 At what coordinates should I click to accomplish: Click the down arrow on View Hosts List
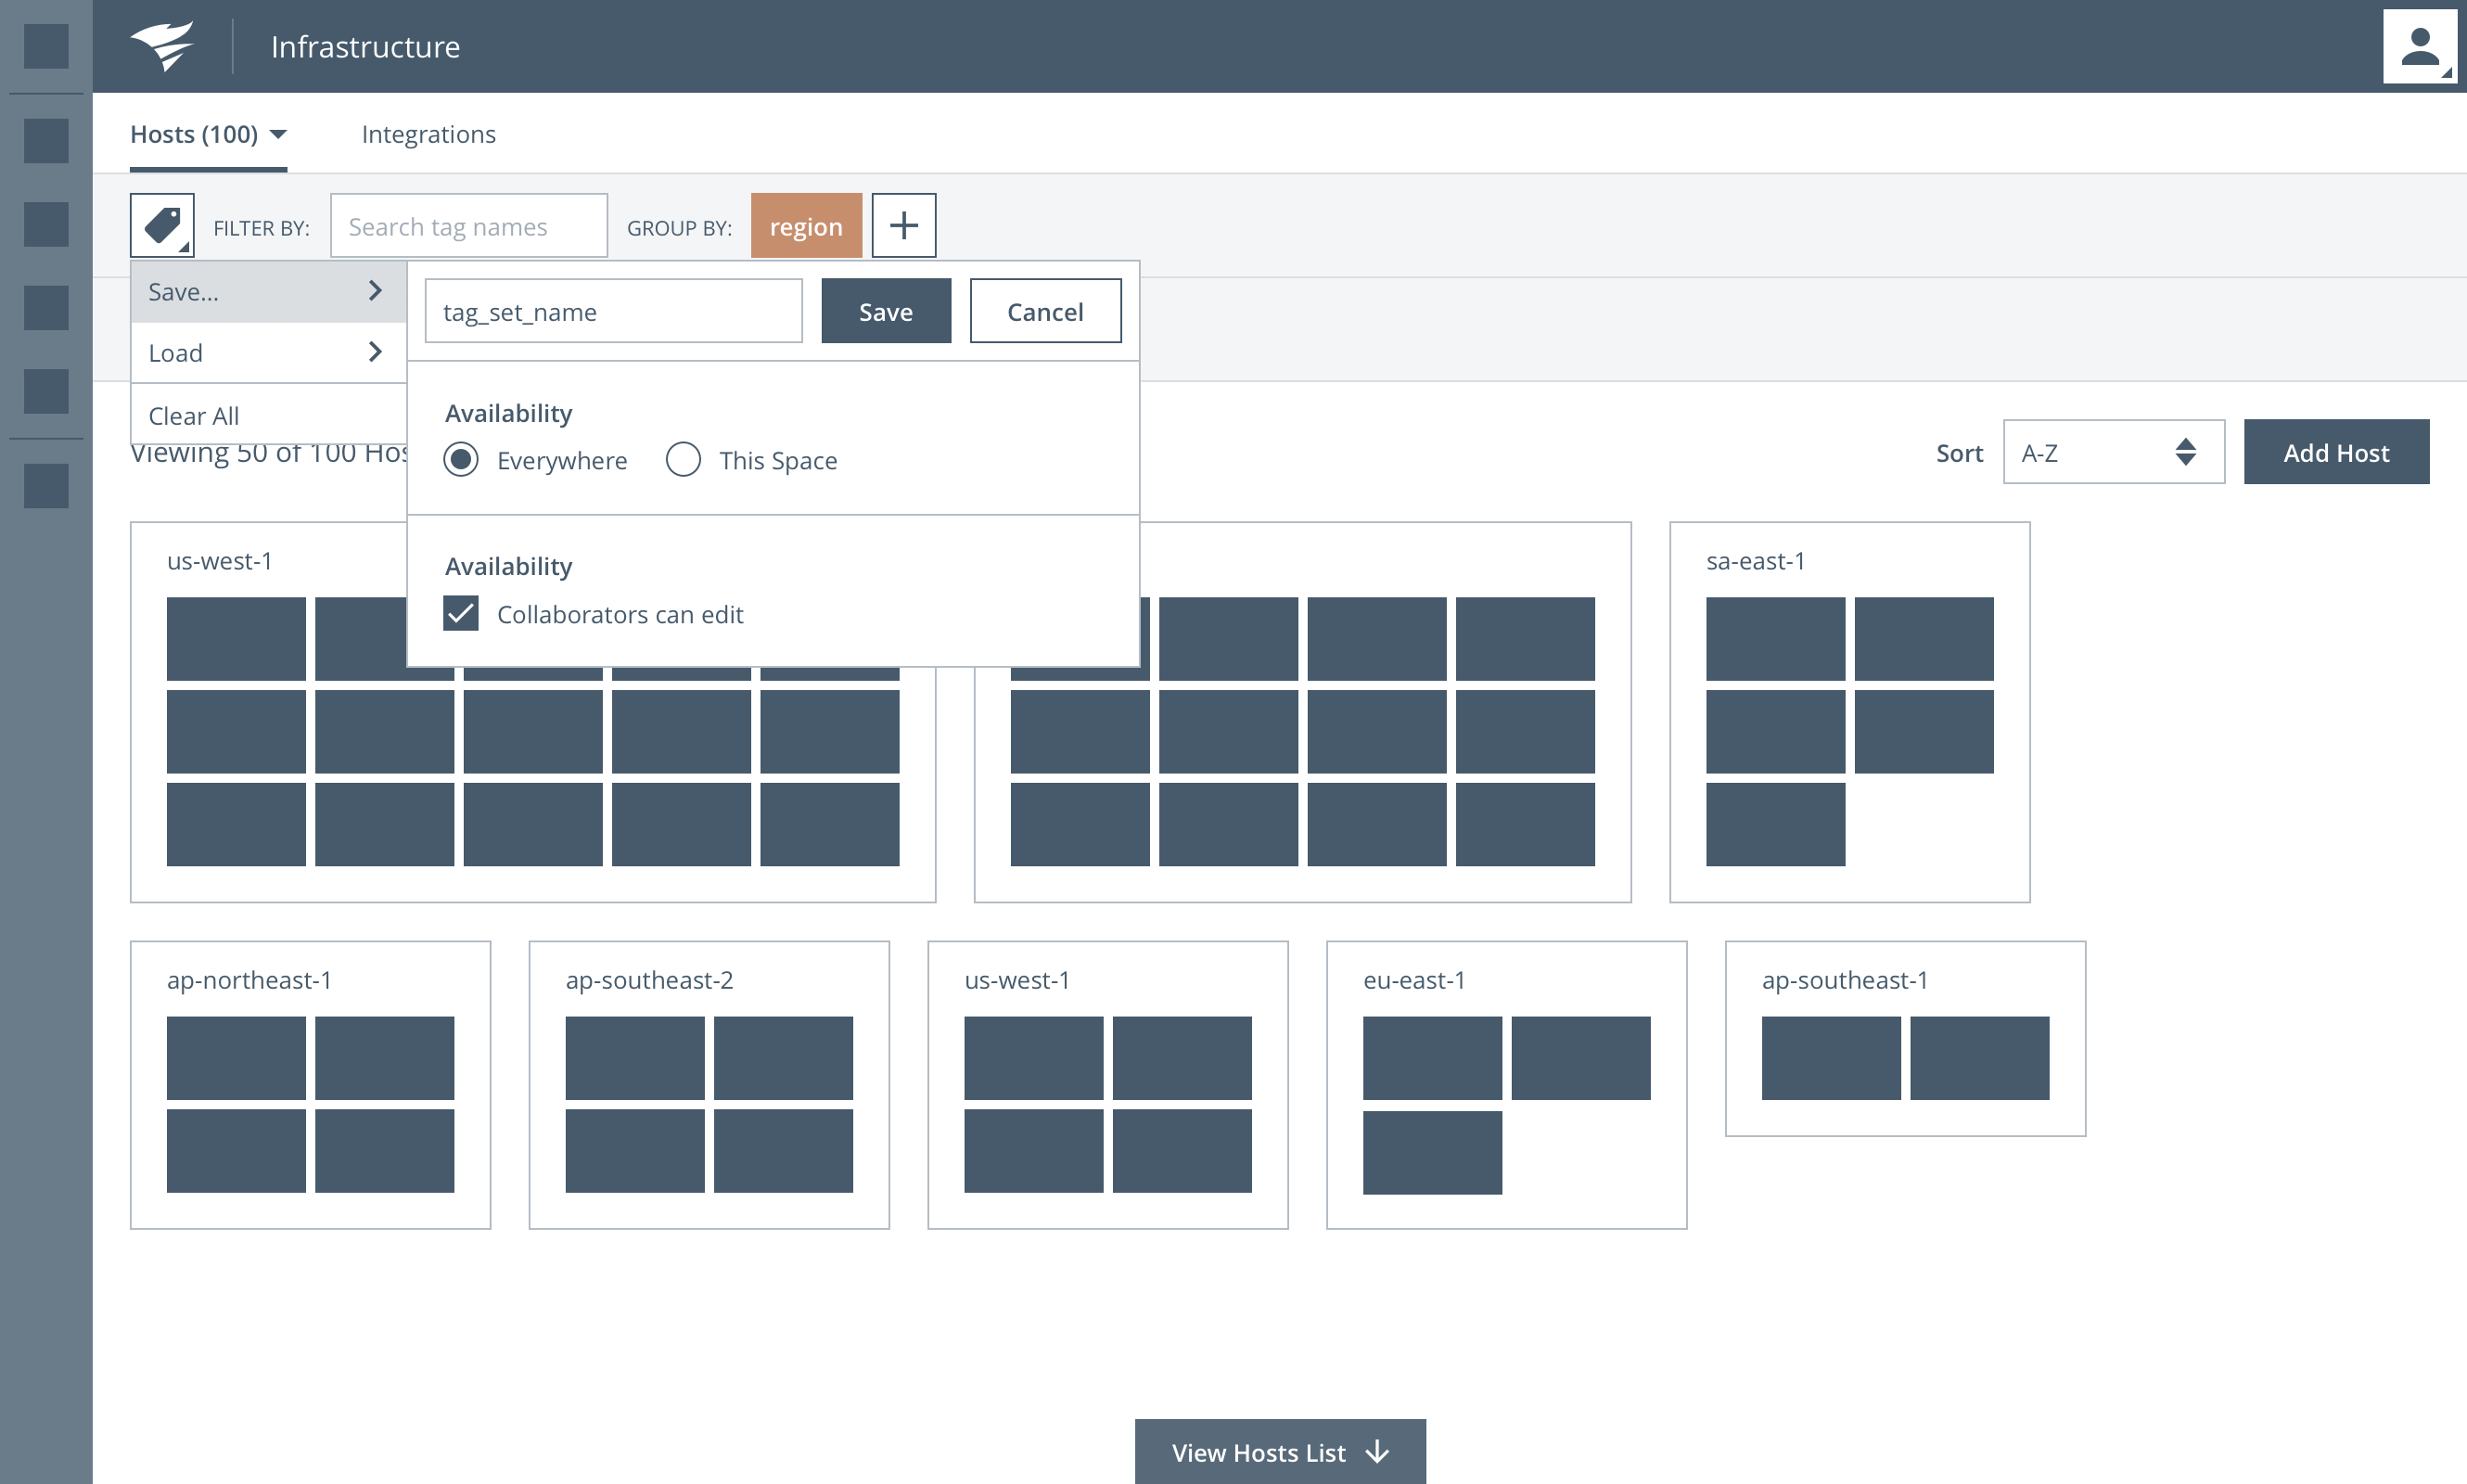(1378, 1452)
